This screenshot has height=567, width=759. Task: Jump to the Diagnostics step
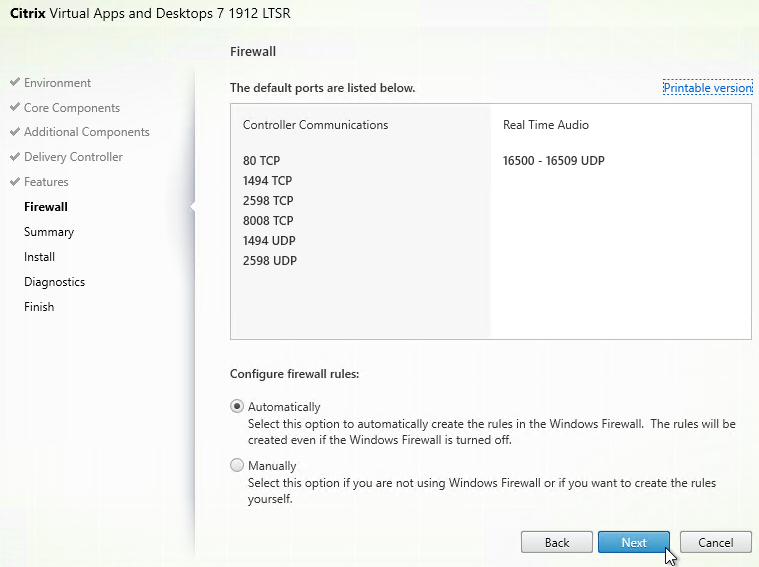[54, 282]
